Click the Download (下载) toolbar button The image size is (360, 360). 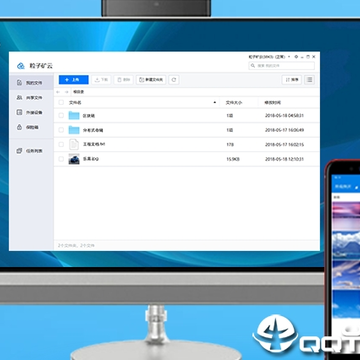(101, 80)
